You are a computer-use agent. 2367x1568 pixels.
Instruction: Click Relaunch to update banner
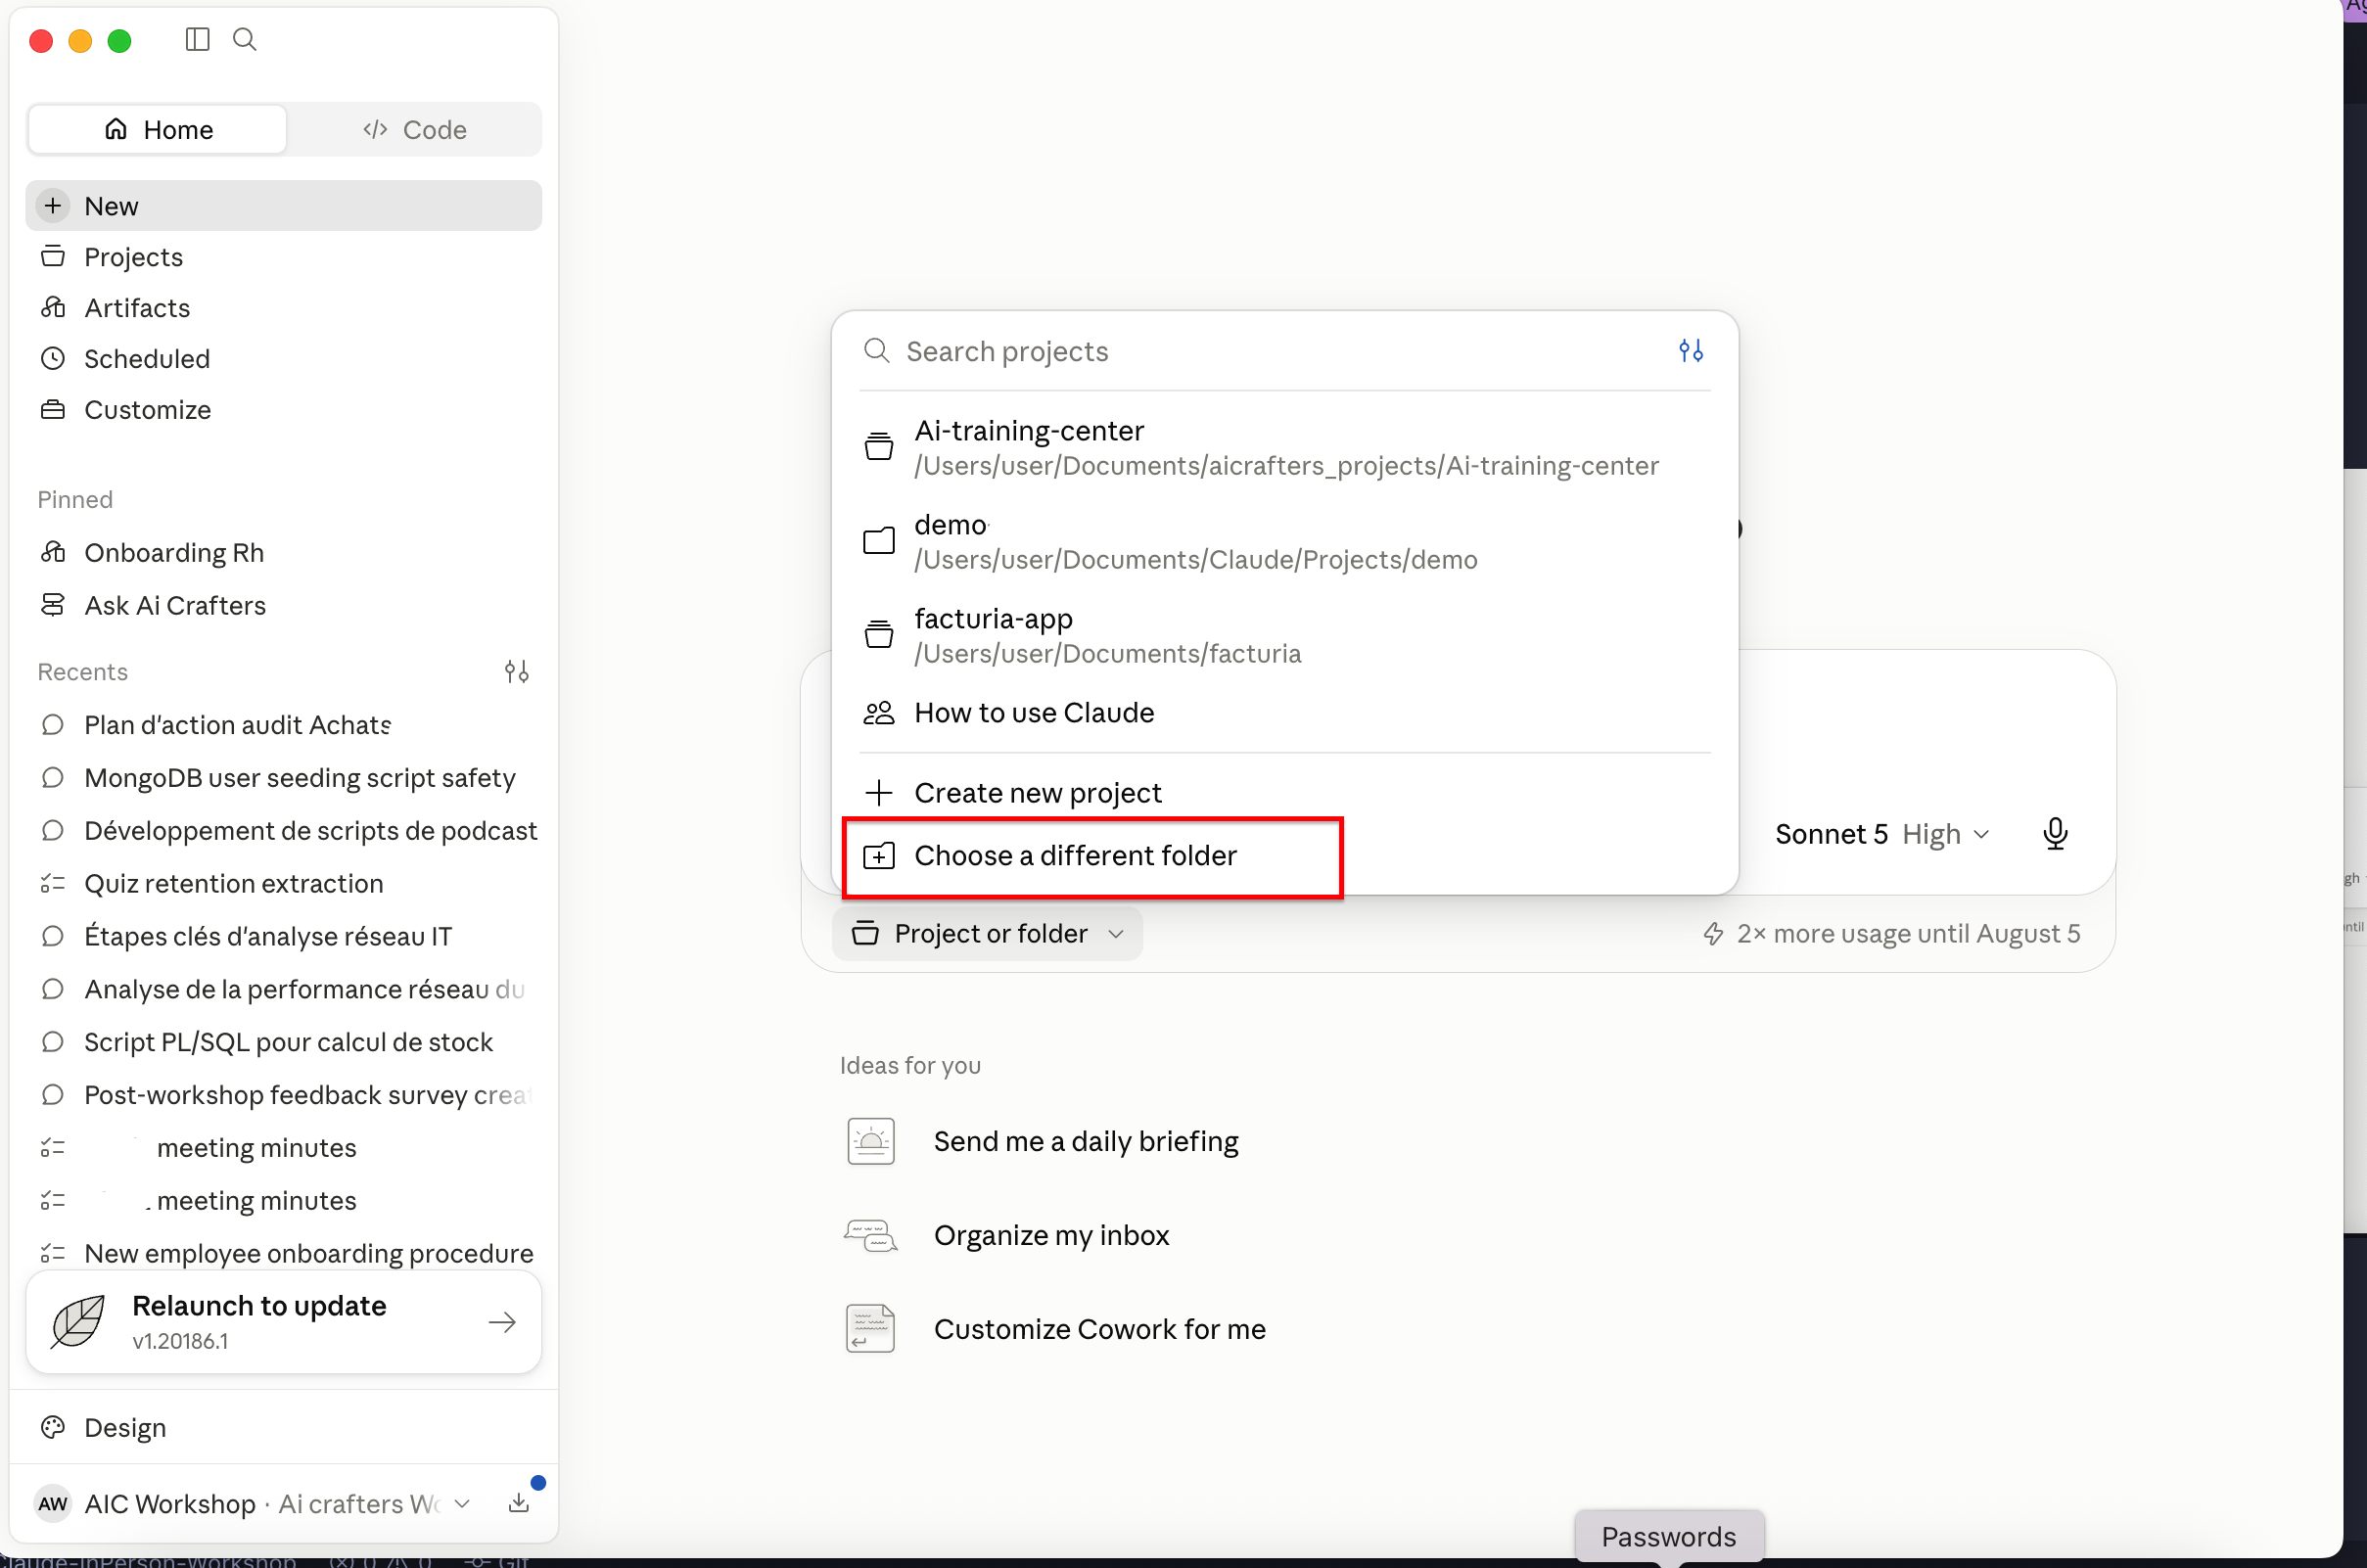coord(284,1323)
